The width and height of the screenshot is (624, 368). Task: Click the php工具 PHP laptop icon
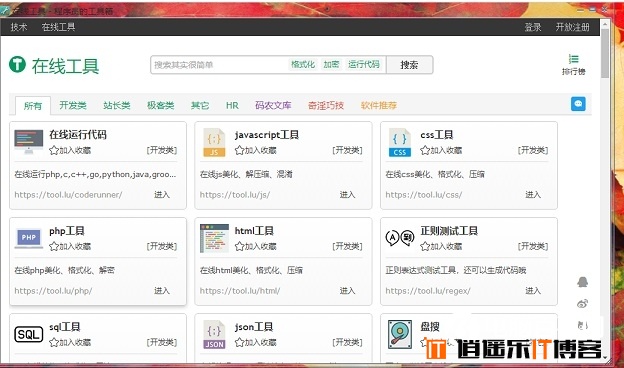pos(29,238)
